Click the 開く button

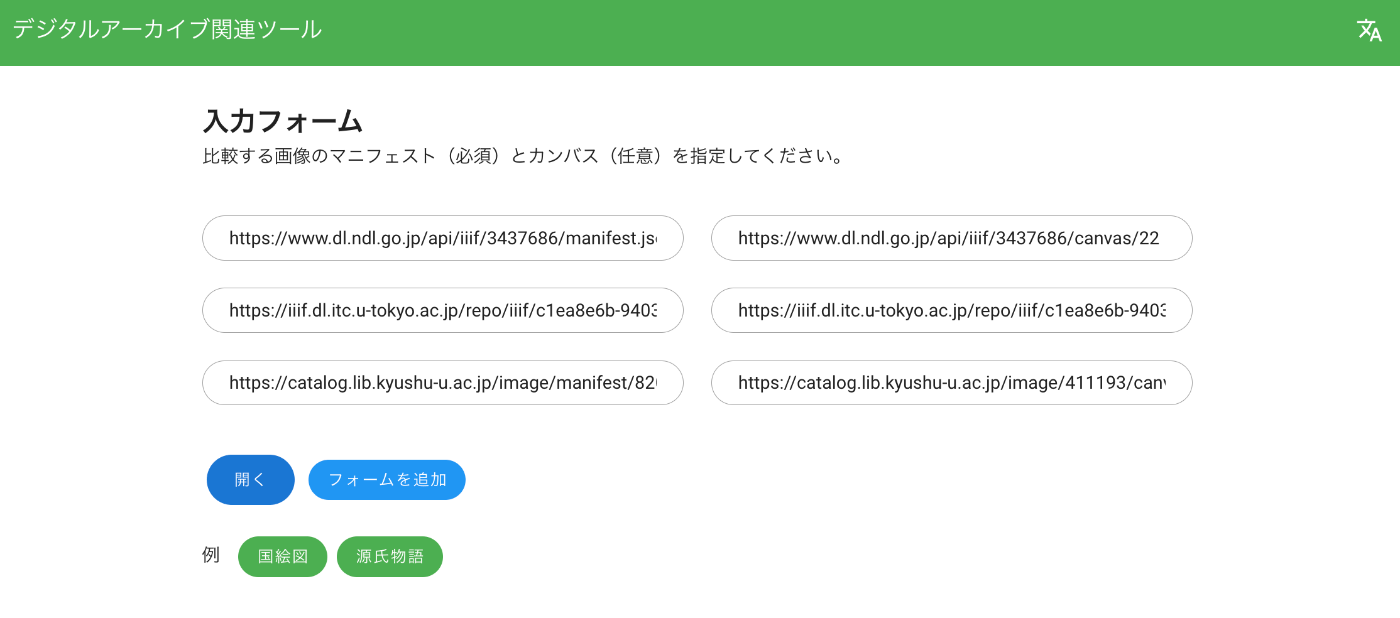[251, 480]
